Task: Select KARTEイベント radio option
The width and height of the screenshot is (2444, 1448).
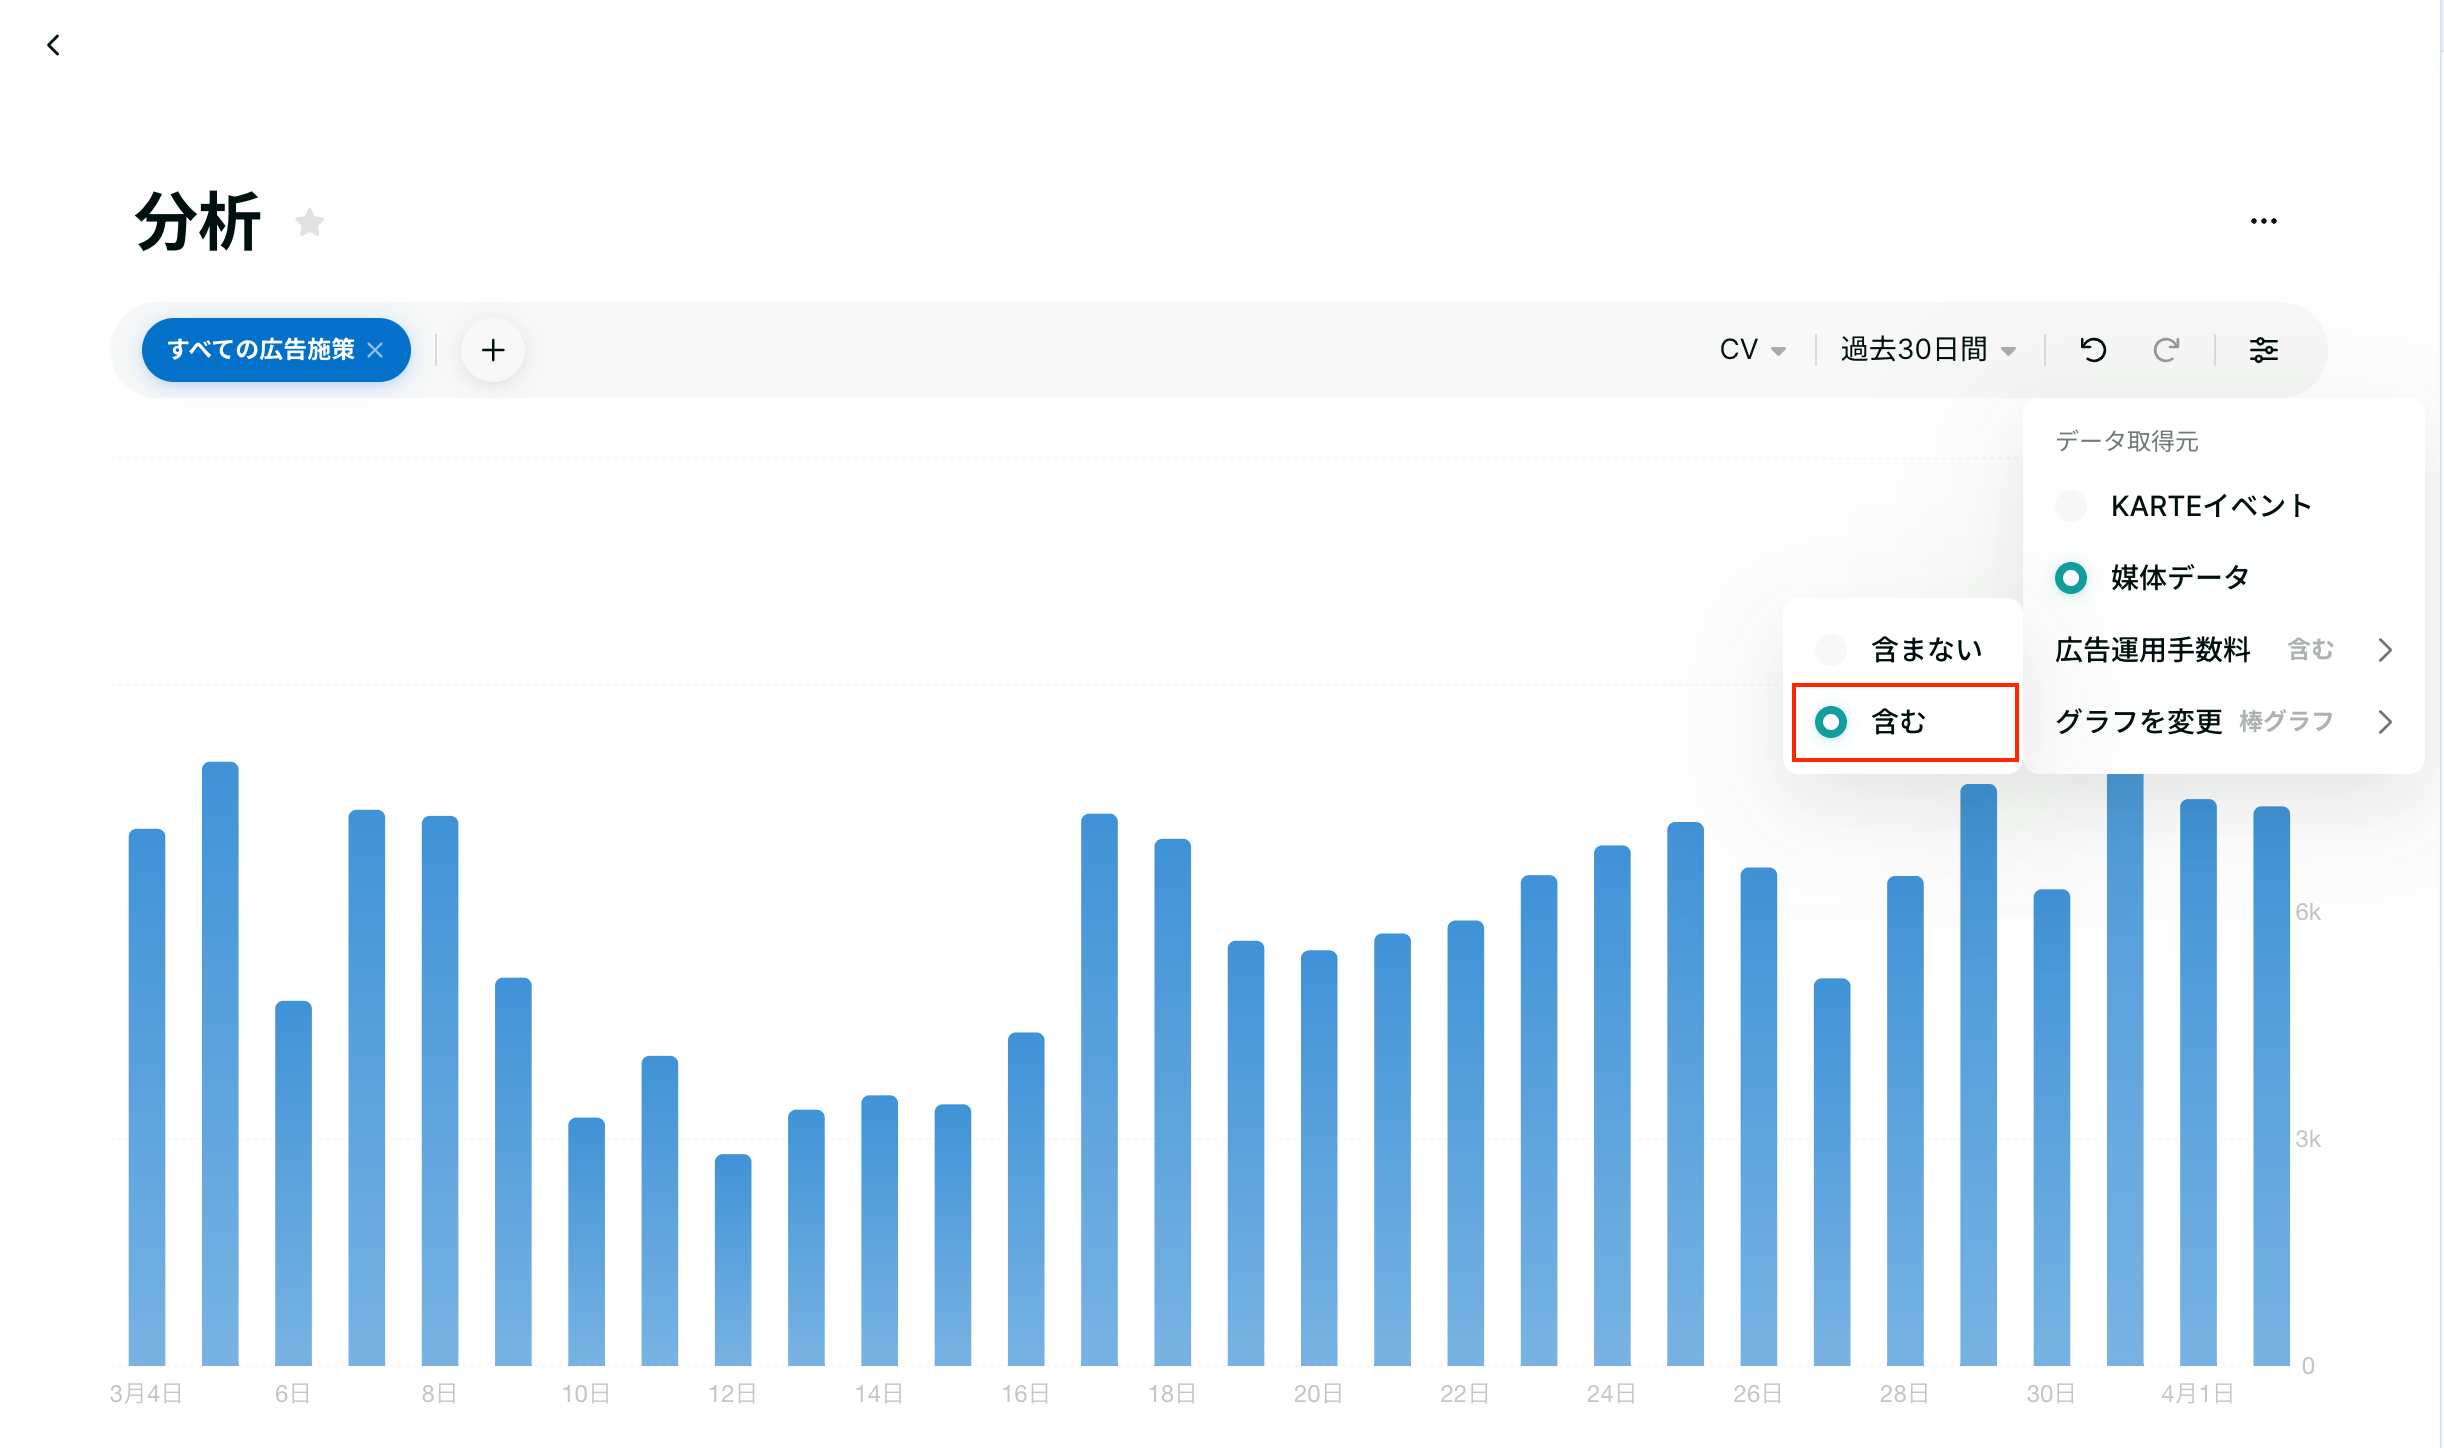Action: (x=2071, y=506)
